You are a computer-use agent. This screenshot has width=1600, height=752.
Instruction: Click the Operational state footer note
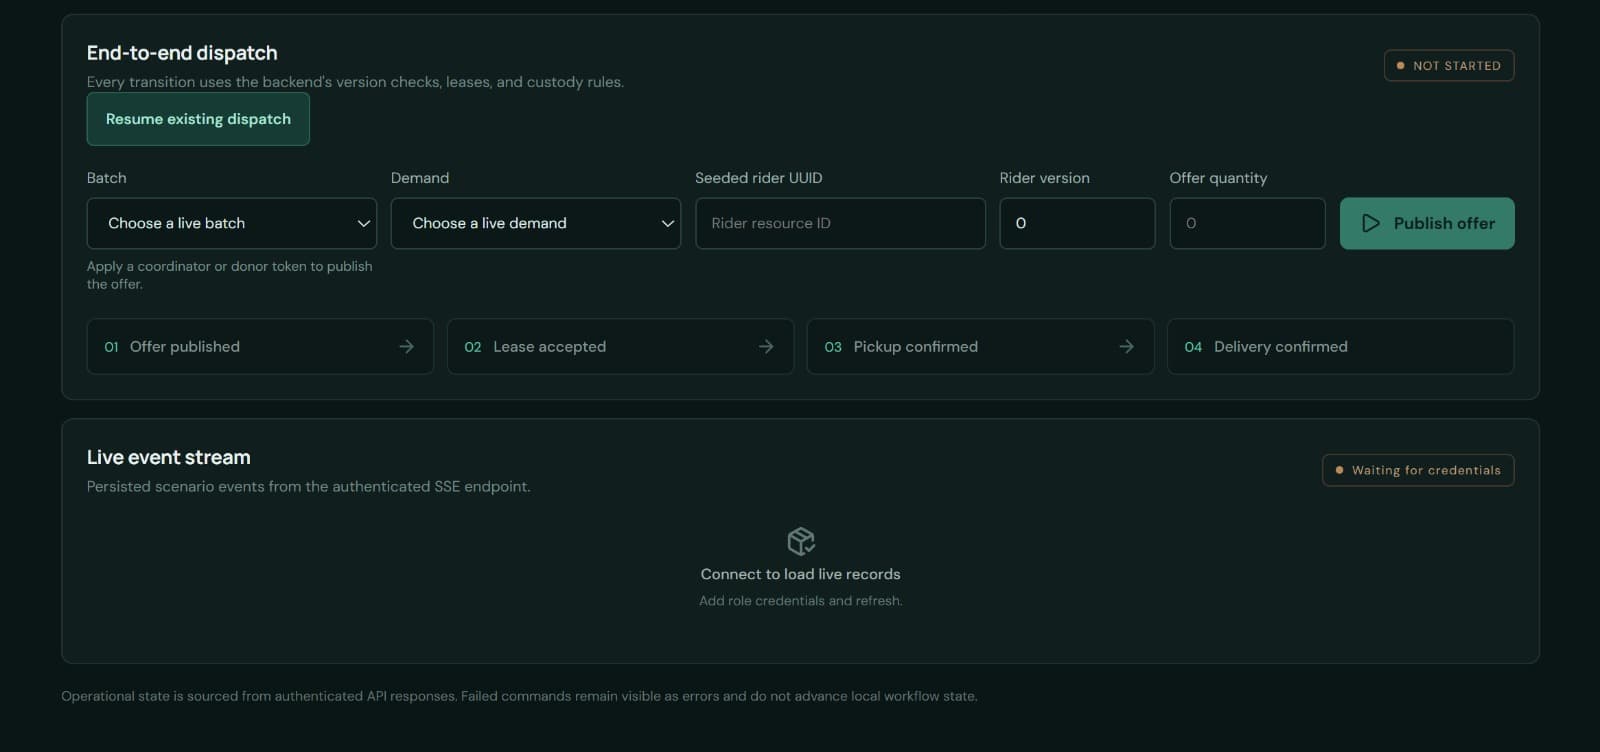519,696
